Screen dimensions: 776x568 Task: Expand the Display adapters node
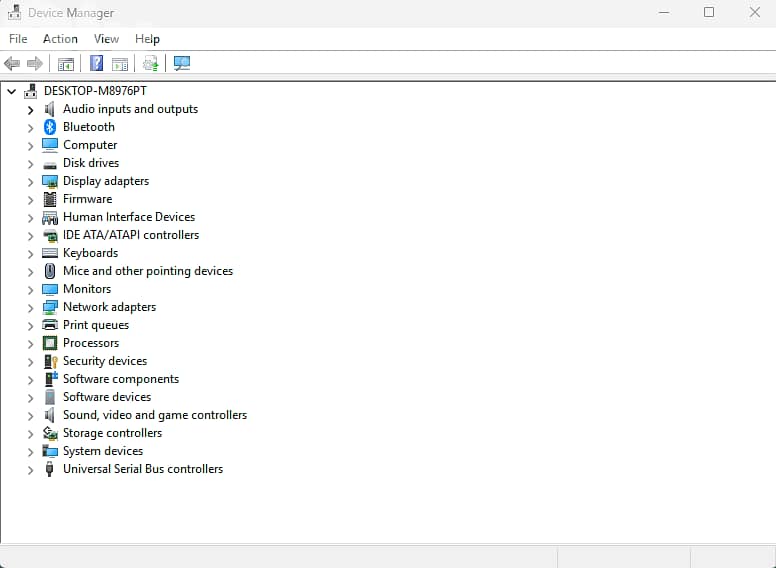31,182
